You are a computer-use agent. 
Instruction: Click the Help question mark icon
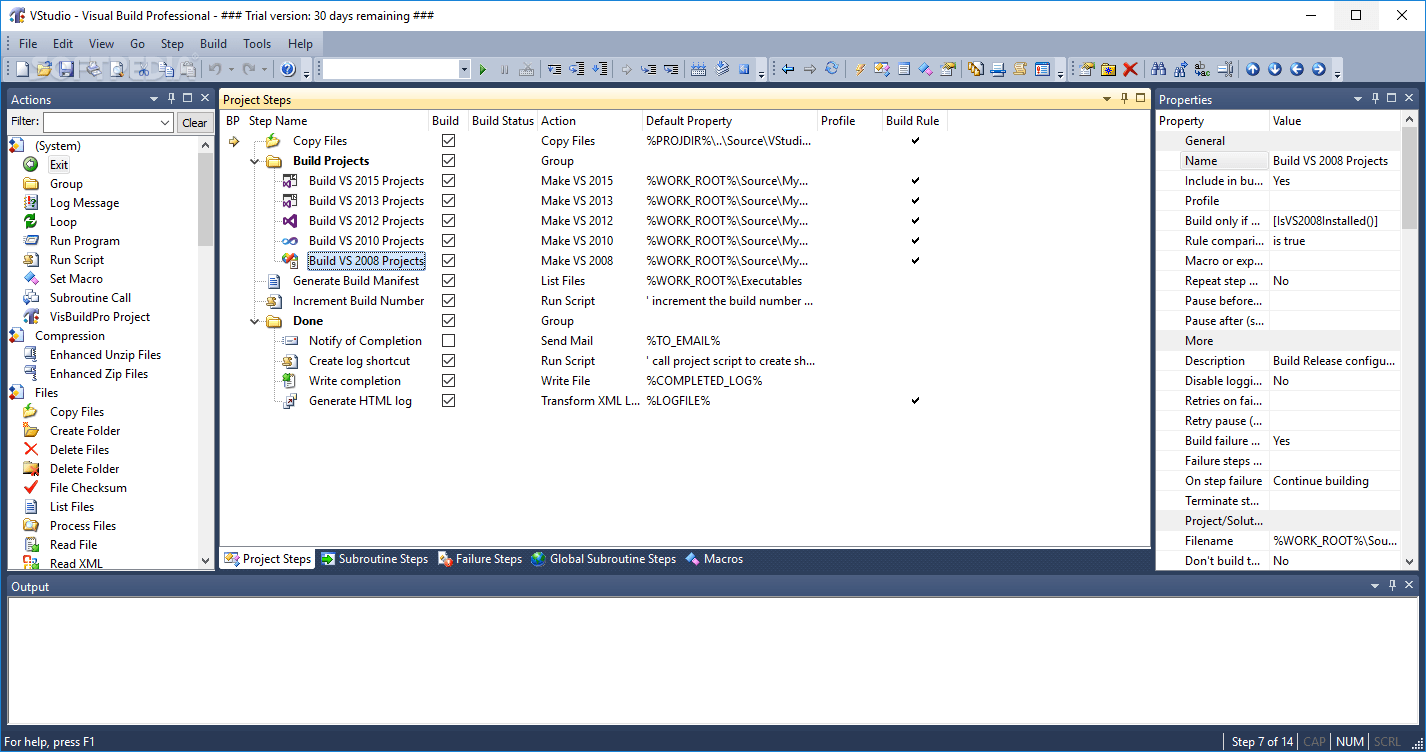(x=288, y=69)
